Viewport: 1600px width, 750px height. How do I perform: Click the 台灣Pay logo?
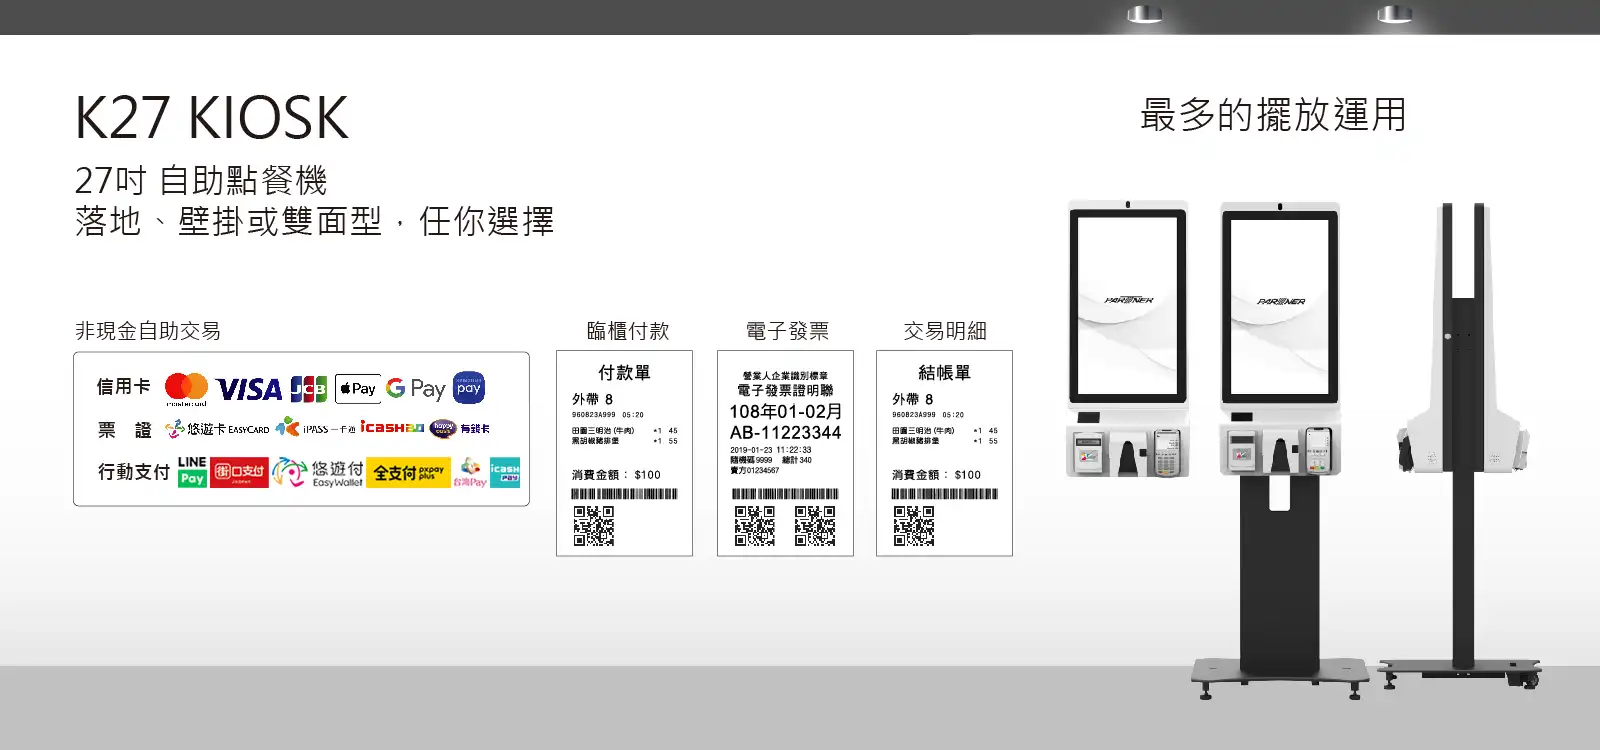[470, 473]
